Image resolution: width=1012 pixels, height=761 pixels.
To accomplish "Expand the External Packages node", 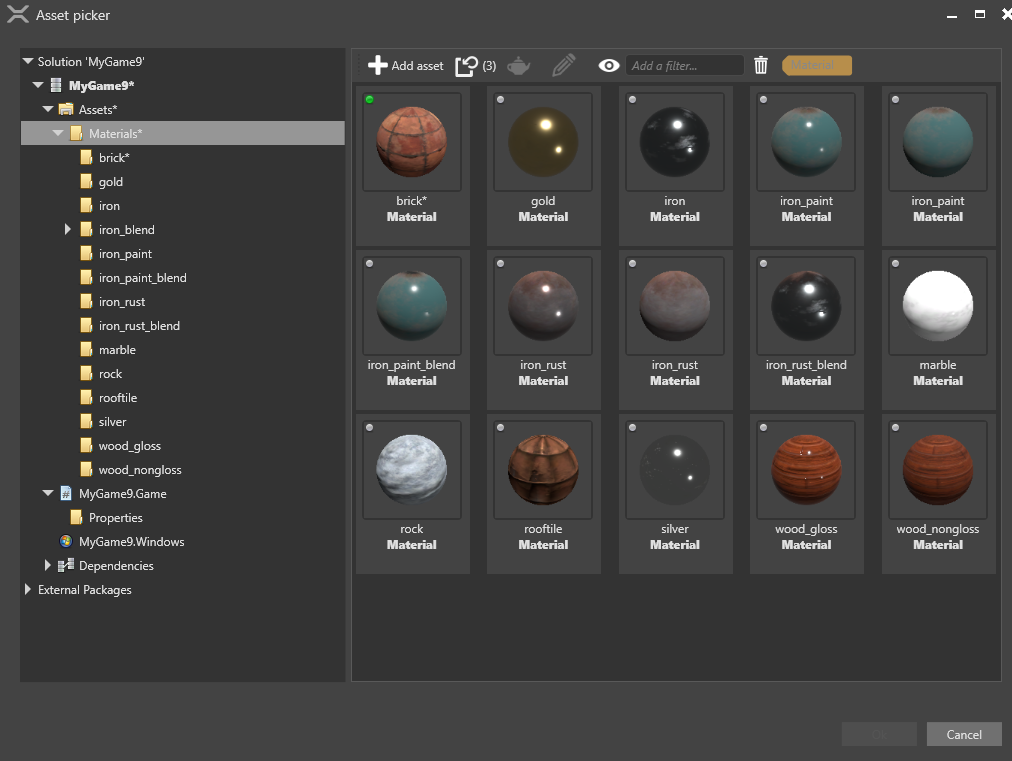I will 27,589.
